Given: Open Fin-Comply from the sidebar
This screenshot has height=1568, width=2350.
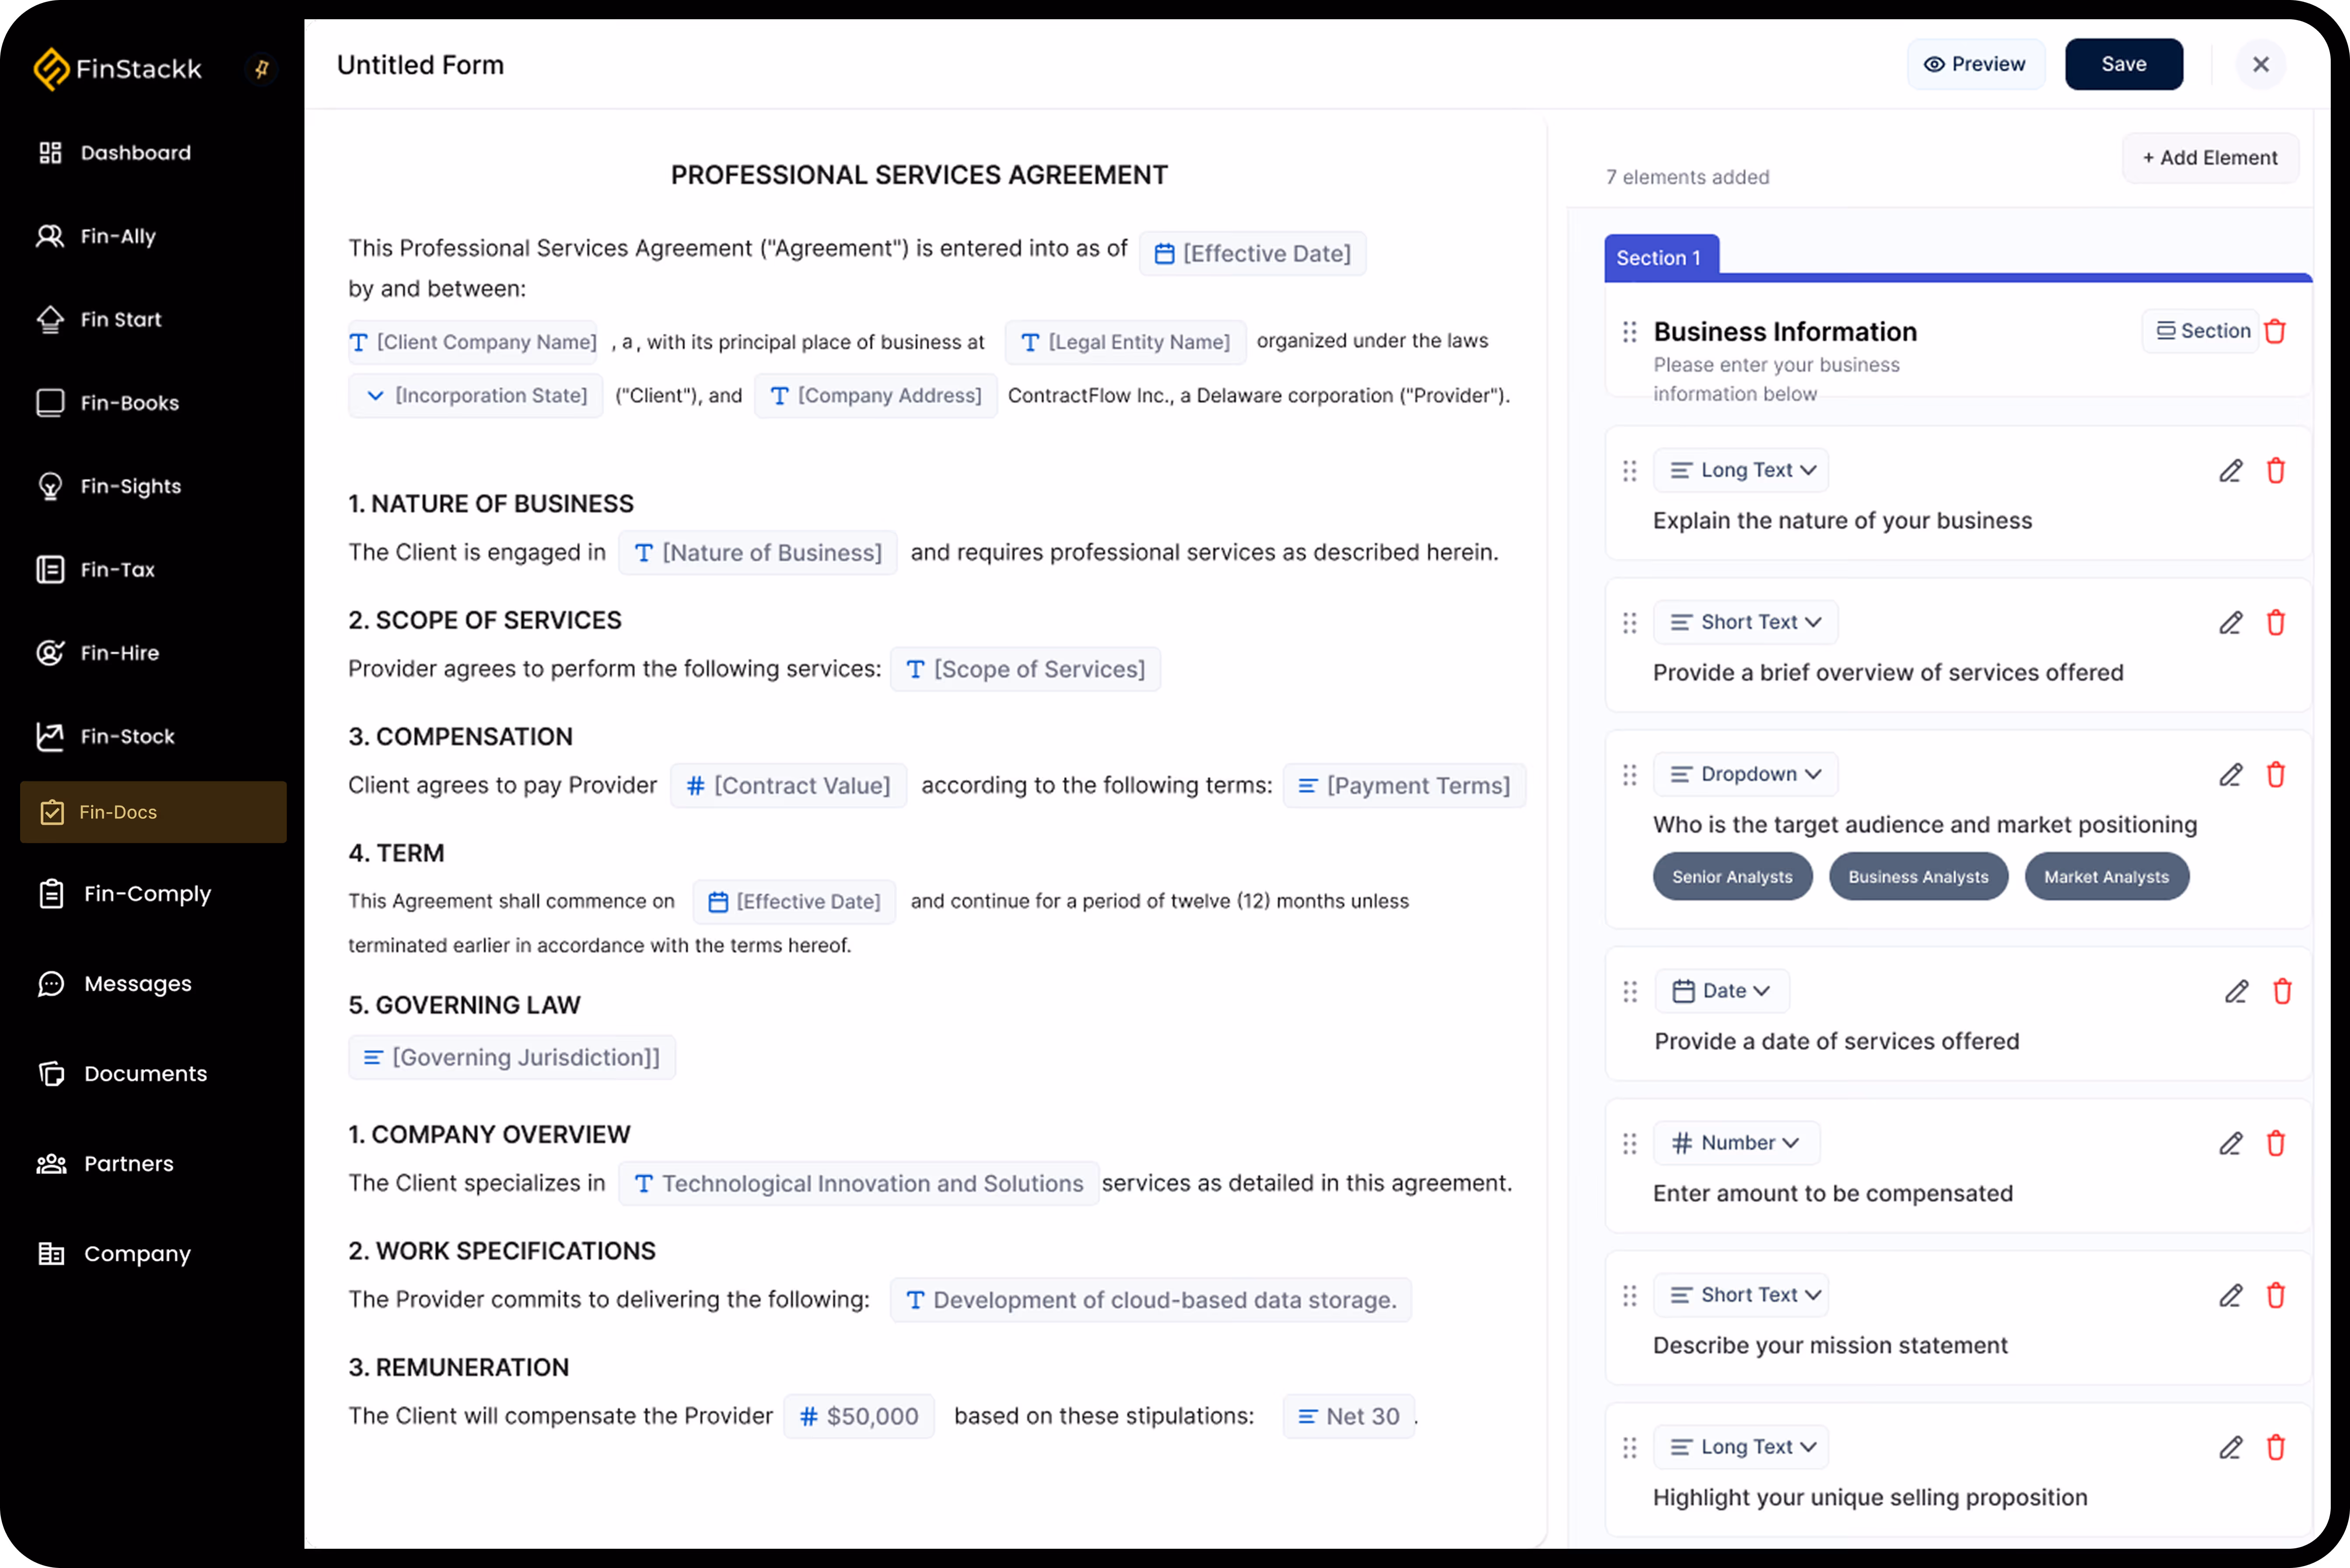Looking at the screenshot, I should [147, 894].
